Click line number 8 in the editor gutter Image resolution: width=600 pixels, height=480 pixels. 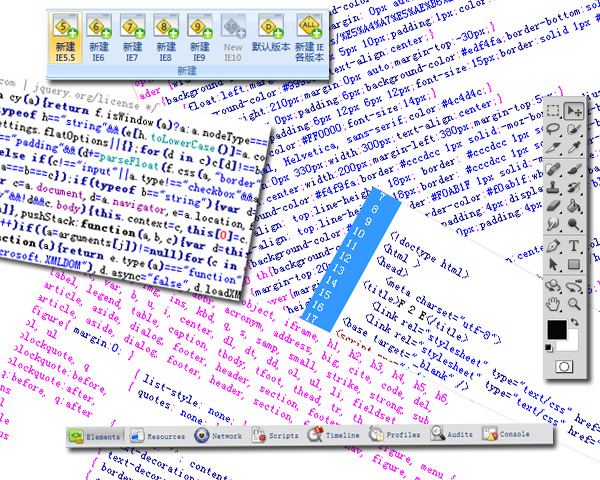tap(374, 209)
